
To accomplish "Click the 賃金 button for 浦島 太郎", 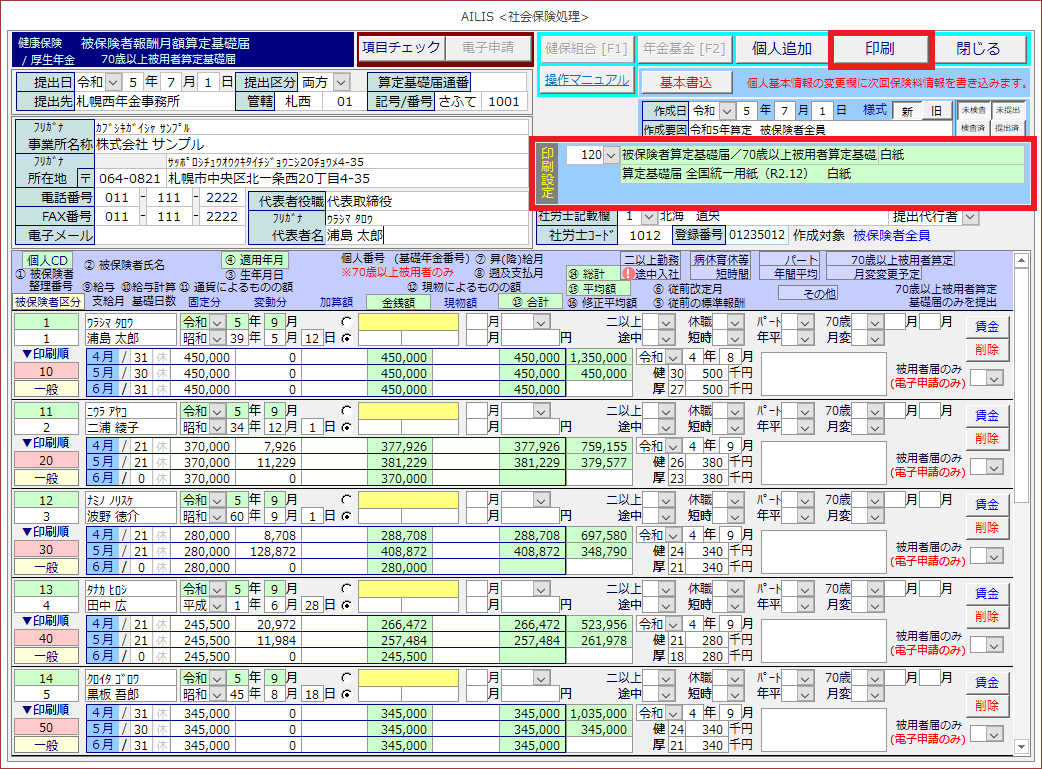I will coord(987,327).
